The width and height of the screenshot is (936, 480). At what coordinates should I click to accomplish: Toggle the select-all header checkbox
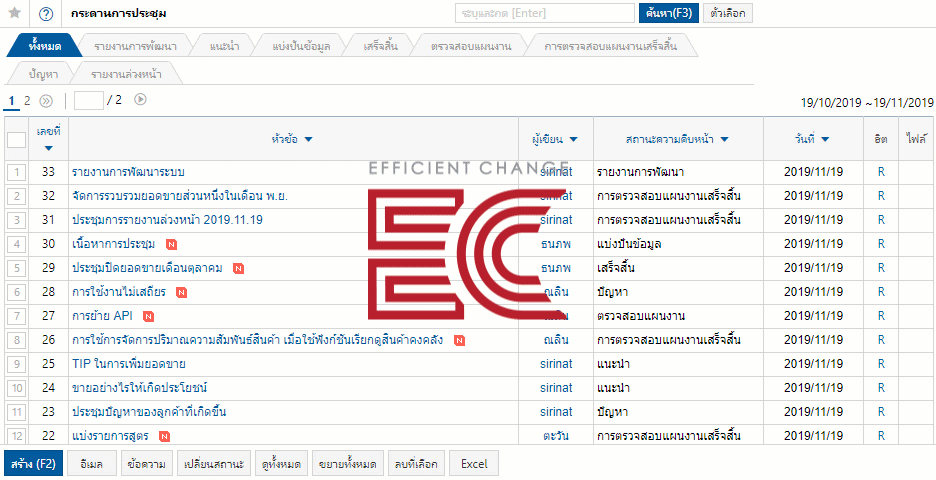point(17,140)
